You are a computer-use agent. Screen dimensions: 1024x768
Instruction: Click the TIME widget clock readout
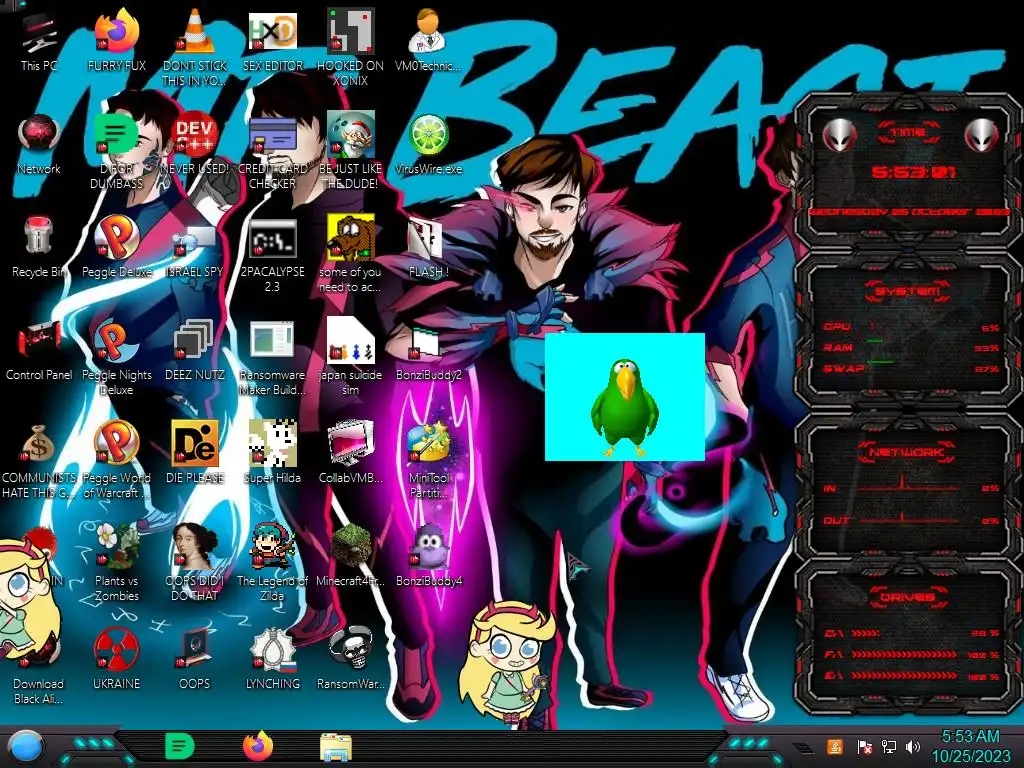coord(913,172)
